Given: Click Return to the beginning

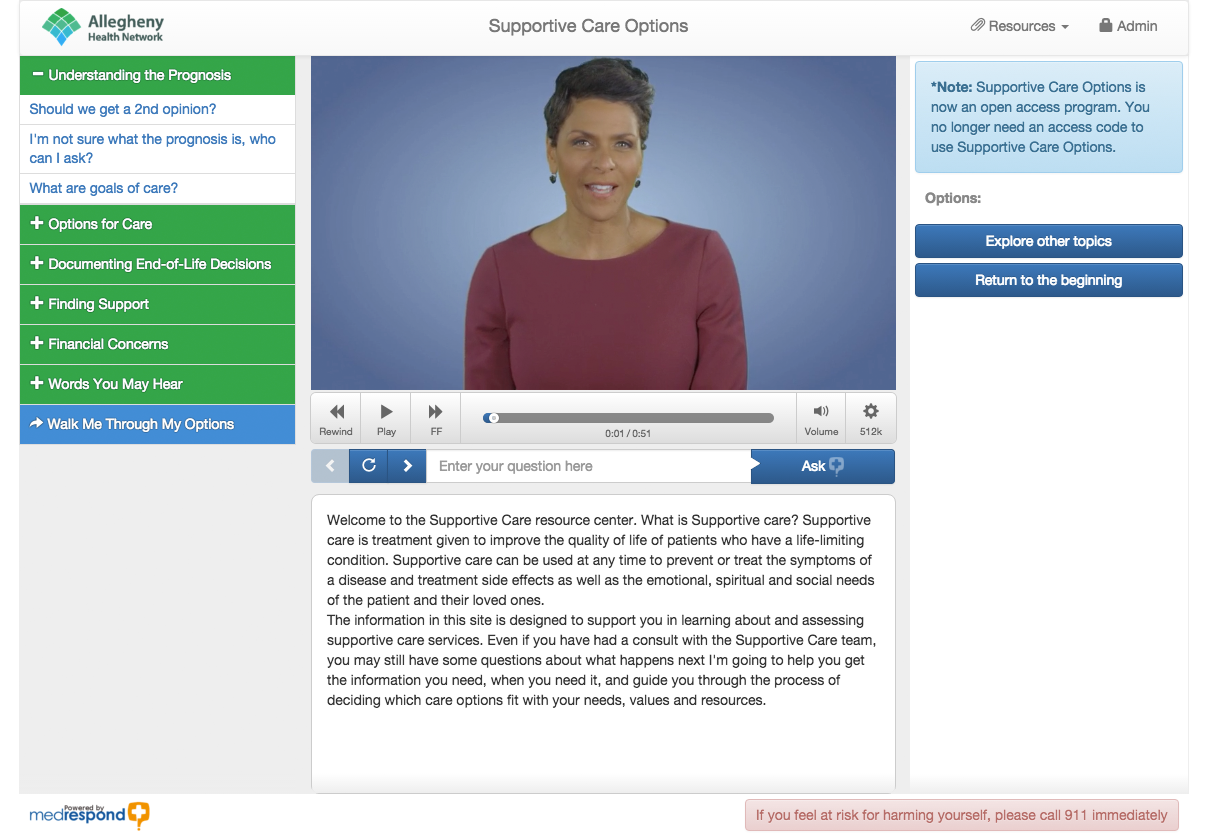Looking at the screenshot, I should tap(1048, 280).
